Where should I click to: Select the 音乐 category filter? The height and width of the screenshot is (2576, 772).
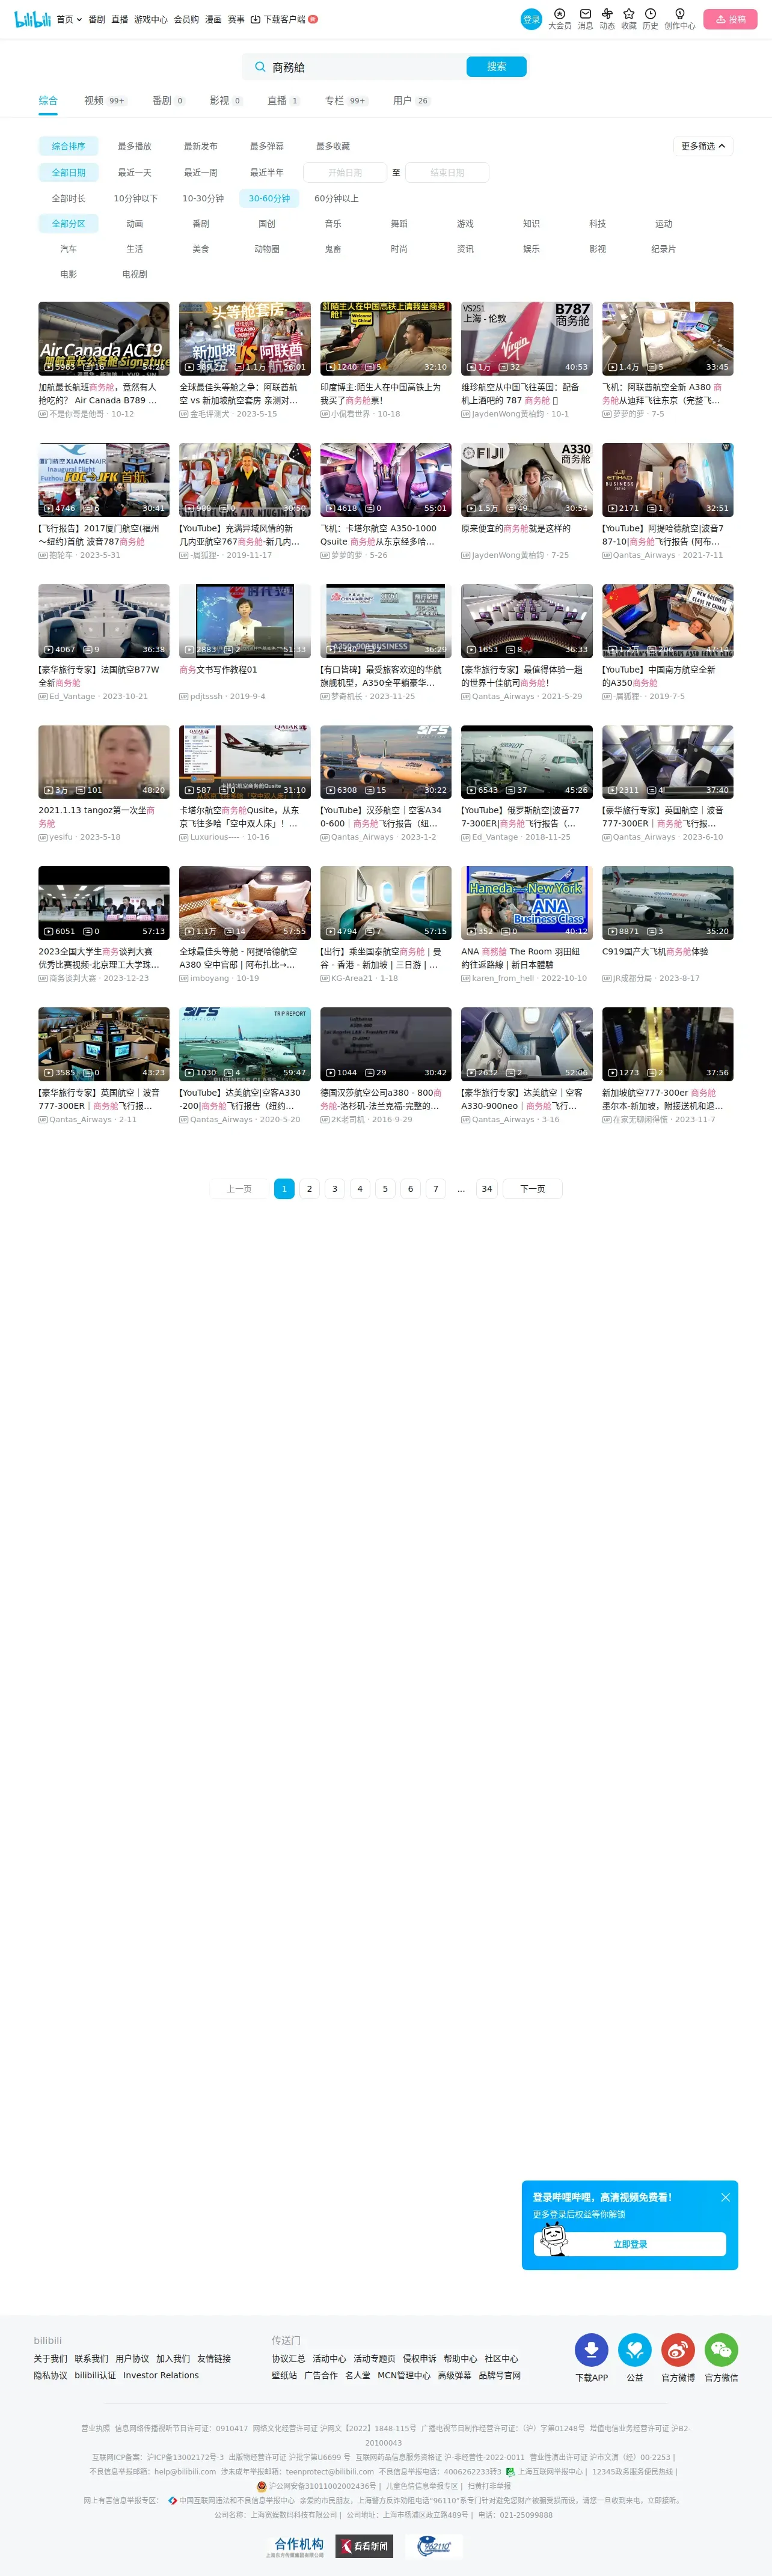tap(333, 224)
